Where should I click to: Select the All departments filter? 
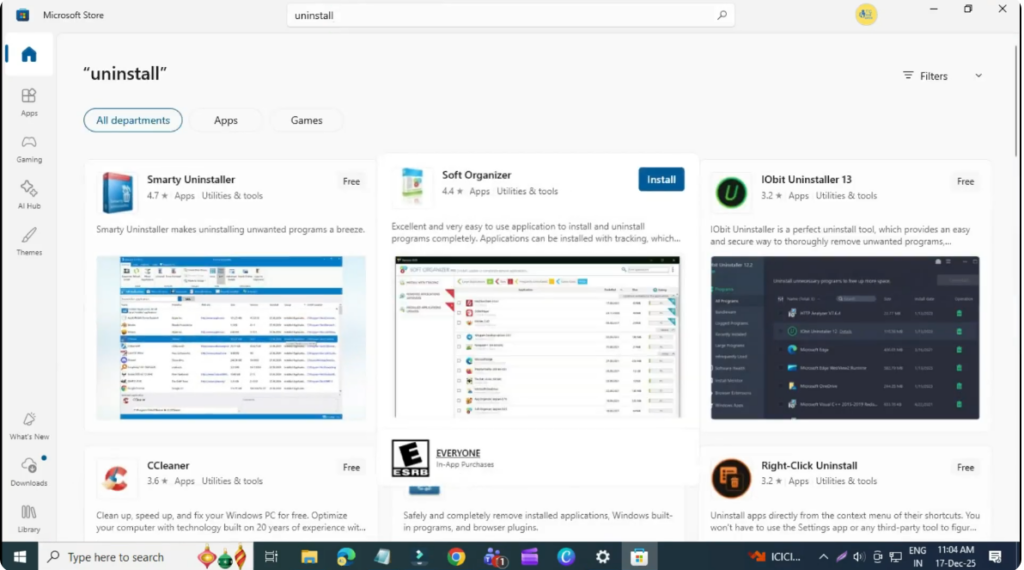(x=133, y=120)
